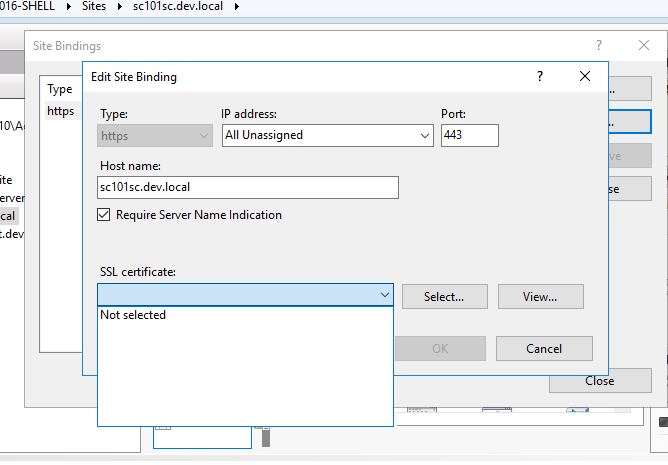Toggle Require Server Name Indication checkbox
Image resolution: width=668 pixels, height=465 pixels.
tap(104, 215)
